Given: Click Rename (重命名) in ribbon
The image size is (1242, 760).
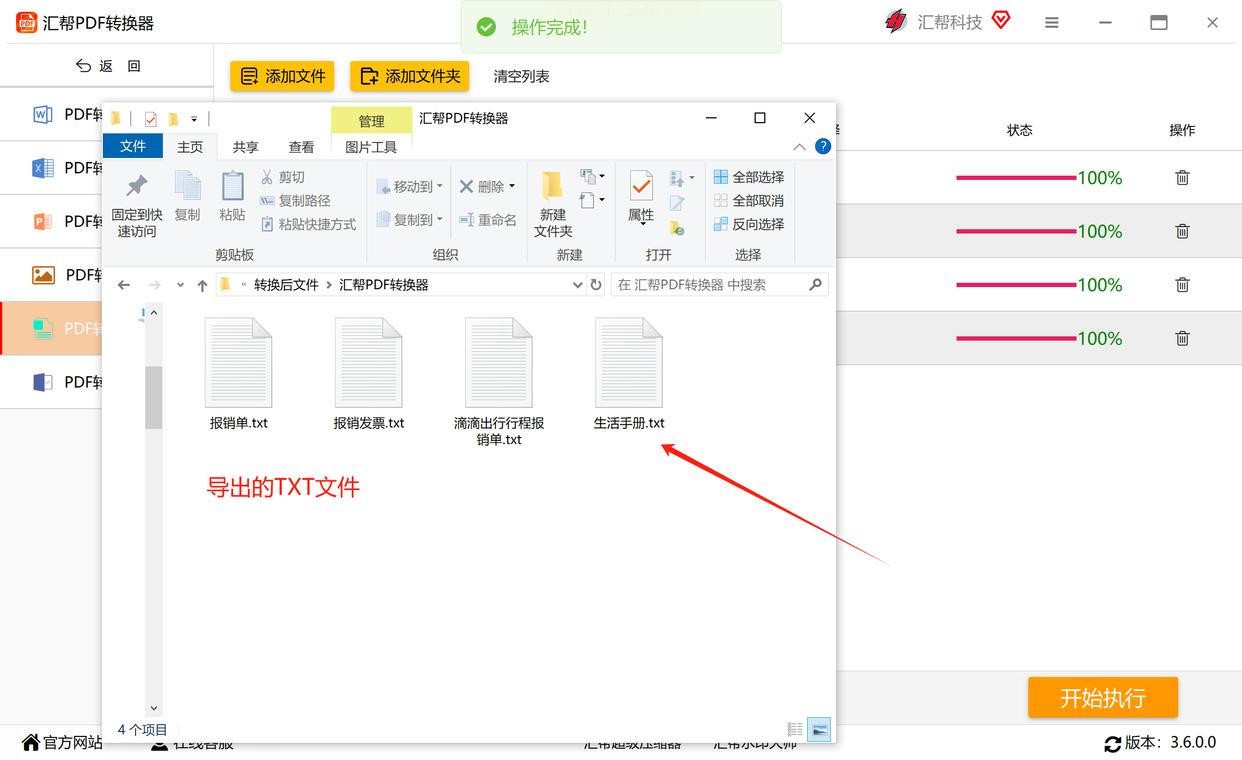Looking at the screenshot, I should 488,220.
